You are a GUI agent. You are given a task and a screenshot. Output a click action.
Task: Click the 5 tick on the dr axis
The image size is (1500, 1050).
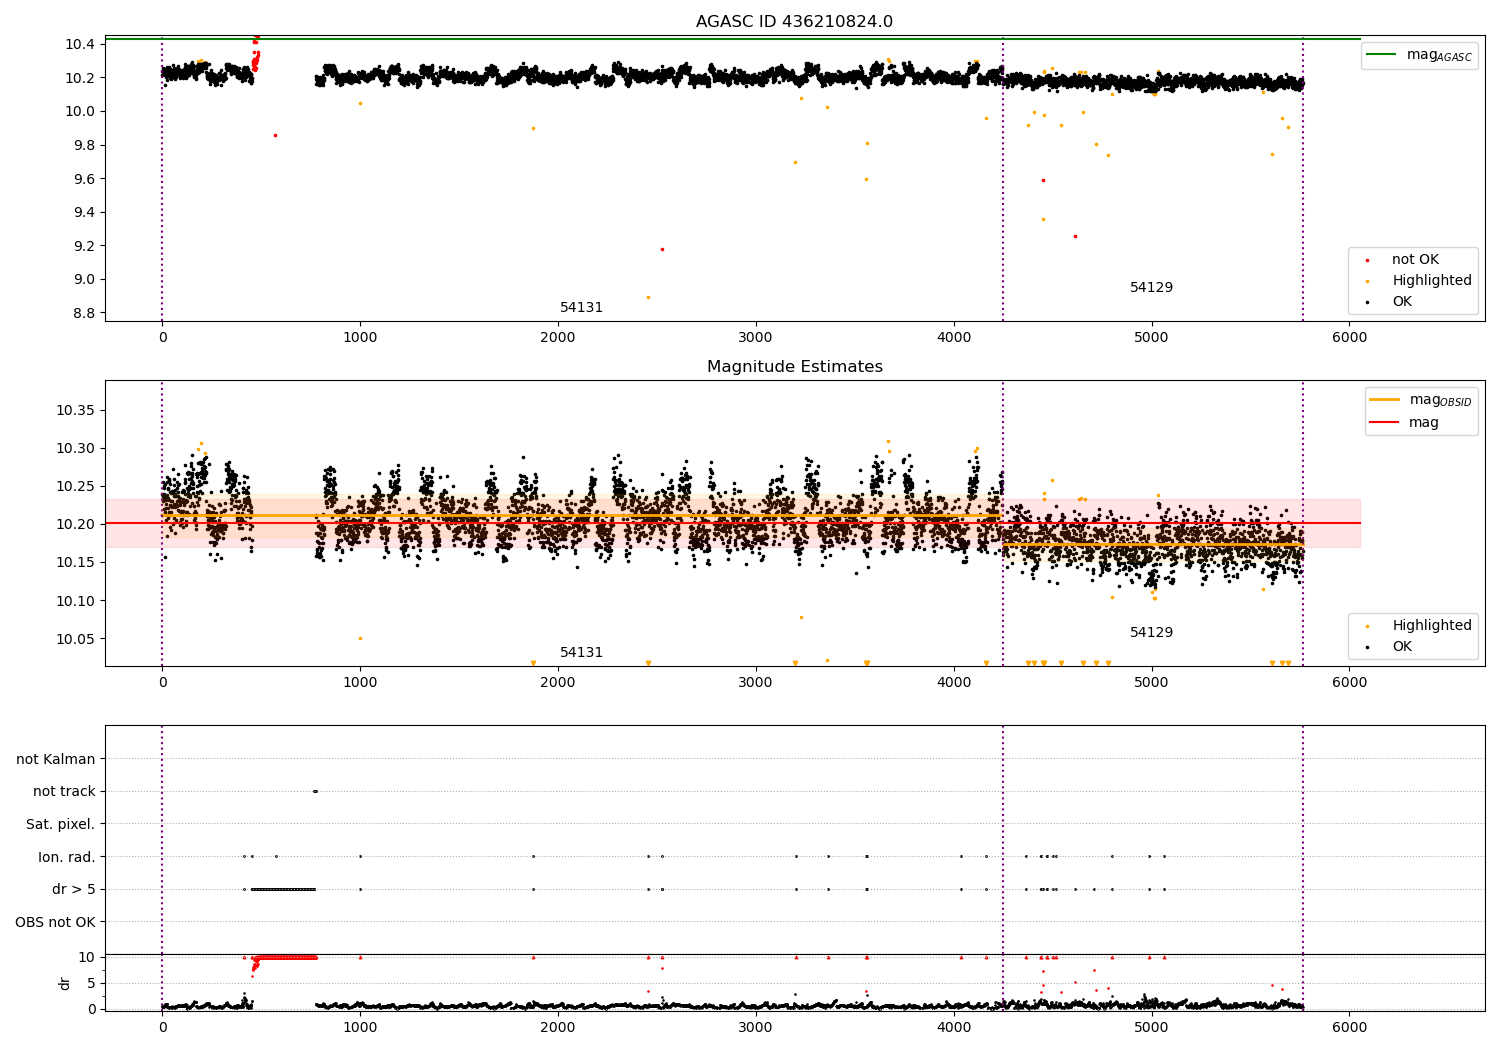click(92, 983)
